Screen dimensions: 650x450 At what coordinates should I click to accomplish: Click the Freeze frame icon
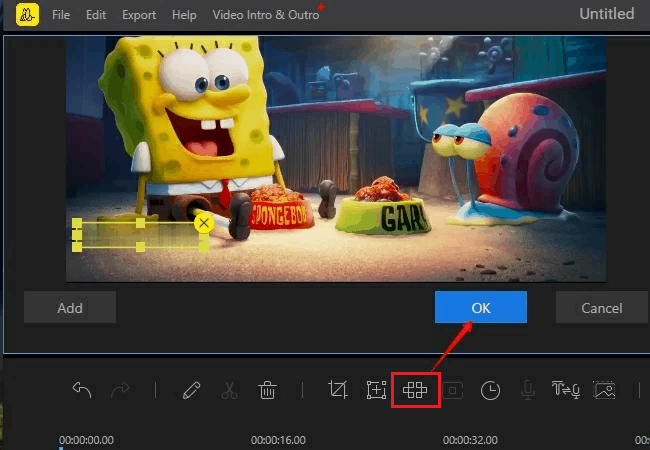[x=453, y=390]
